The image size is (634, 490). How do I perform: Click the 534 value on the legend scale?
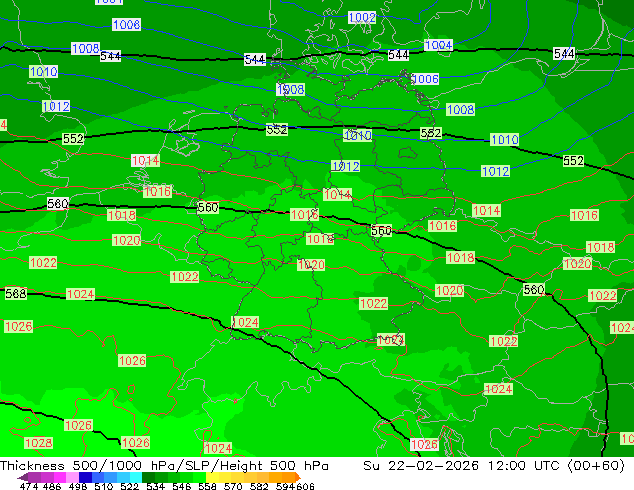click(x=156, y=486)
